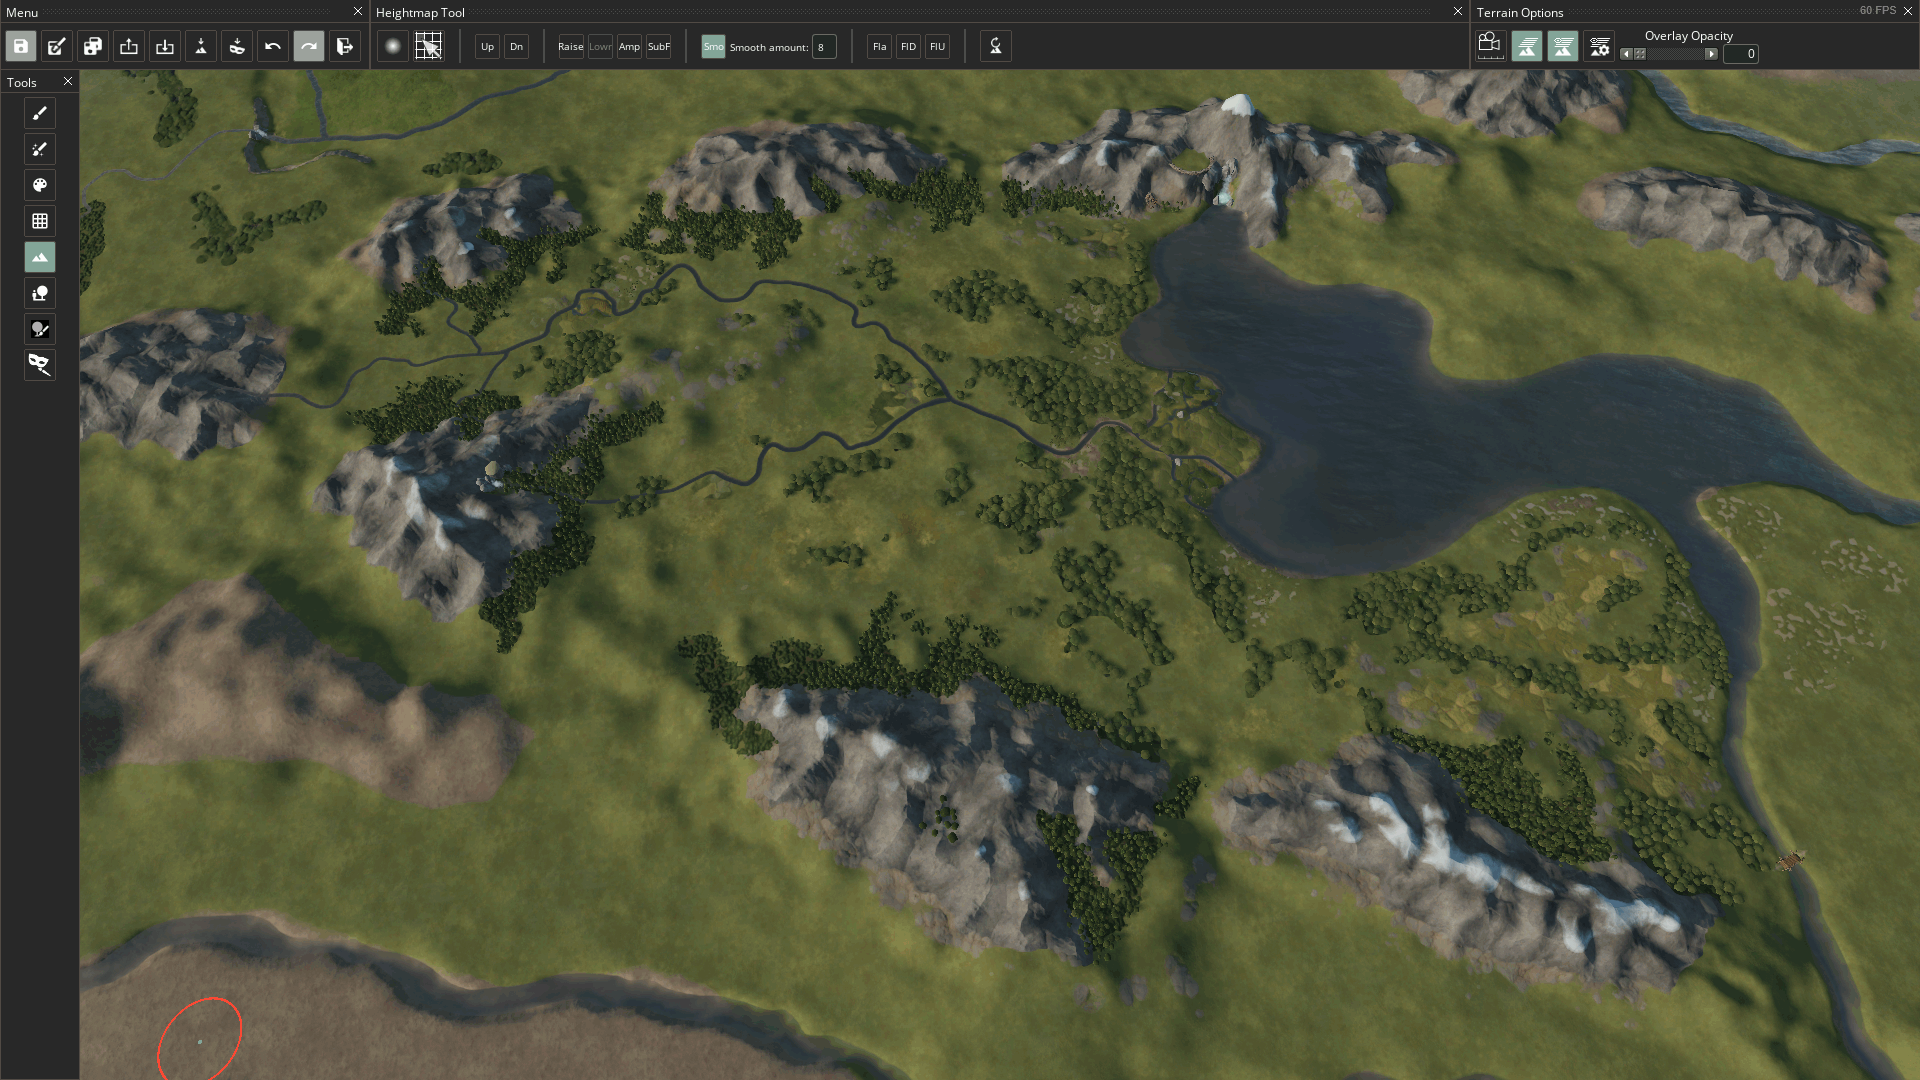Select the magic brush tool
The image size is (1920, 1080).
tap(40, 149)
